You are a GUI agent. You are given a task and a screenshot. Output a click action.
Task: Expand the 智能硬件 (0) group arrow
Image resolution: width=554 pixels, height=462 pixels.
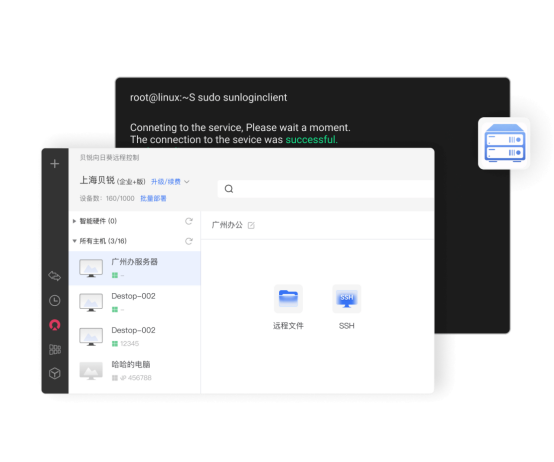click(74, 221)
